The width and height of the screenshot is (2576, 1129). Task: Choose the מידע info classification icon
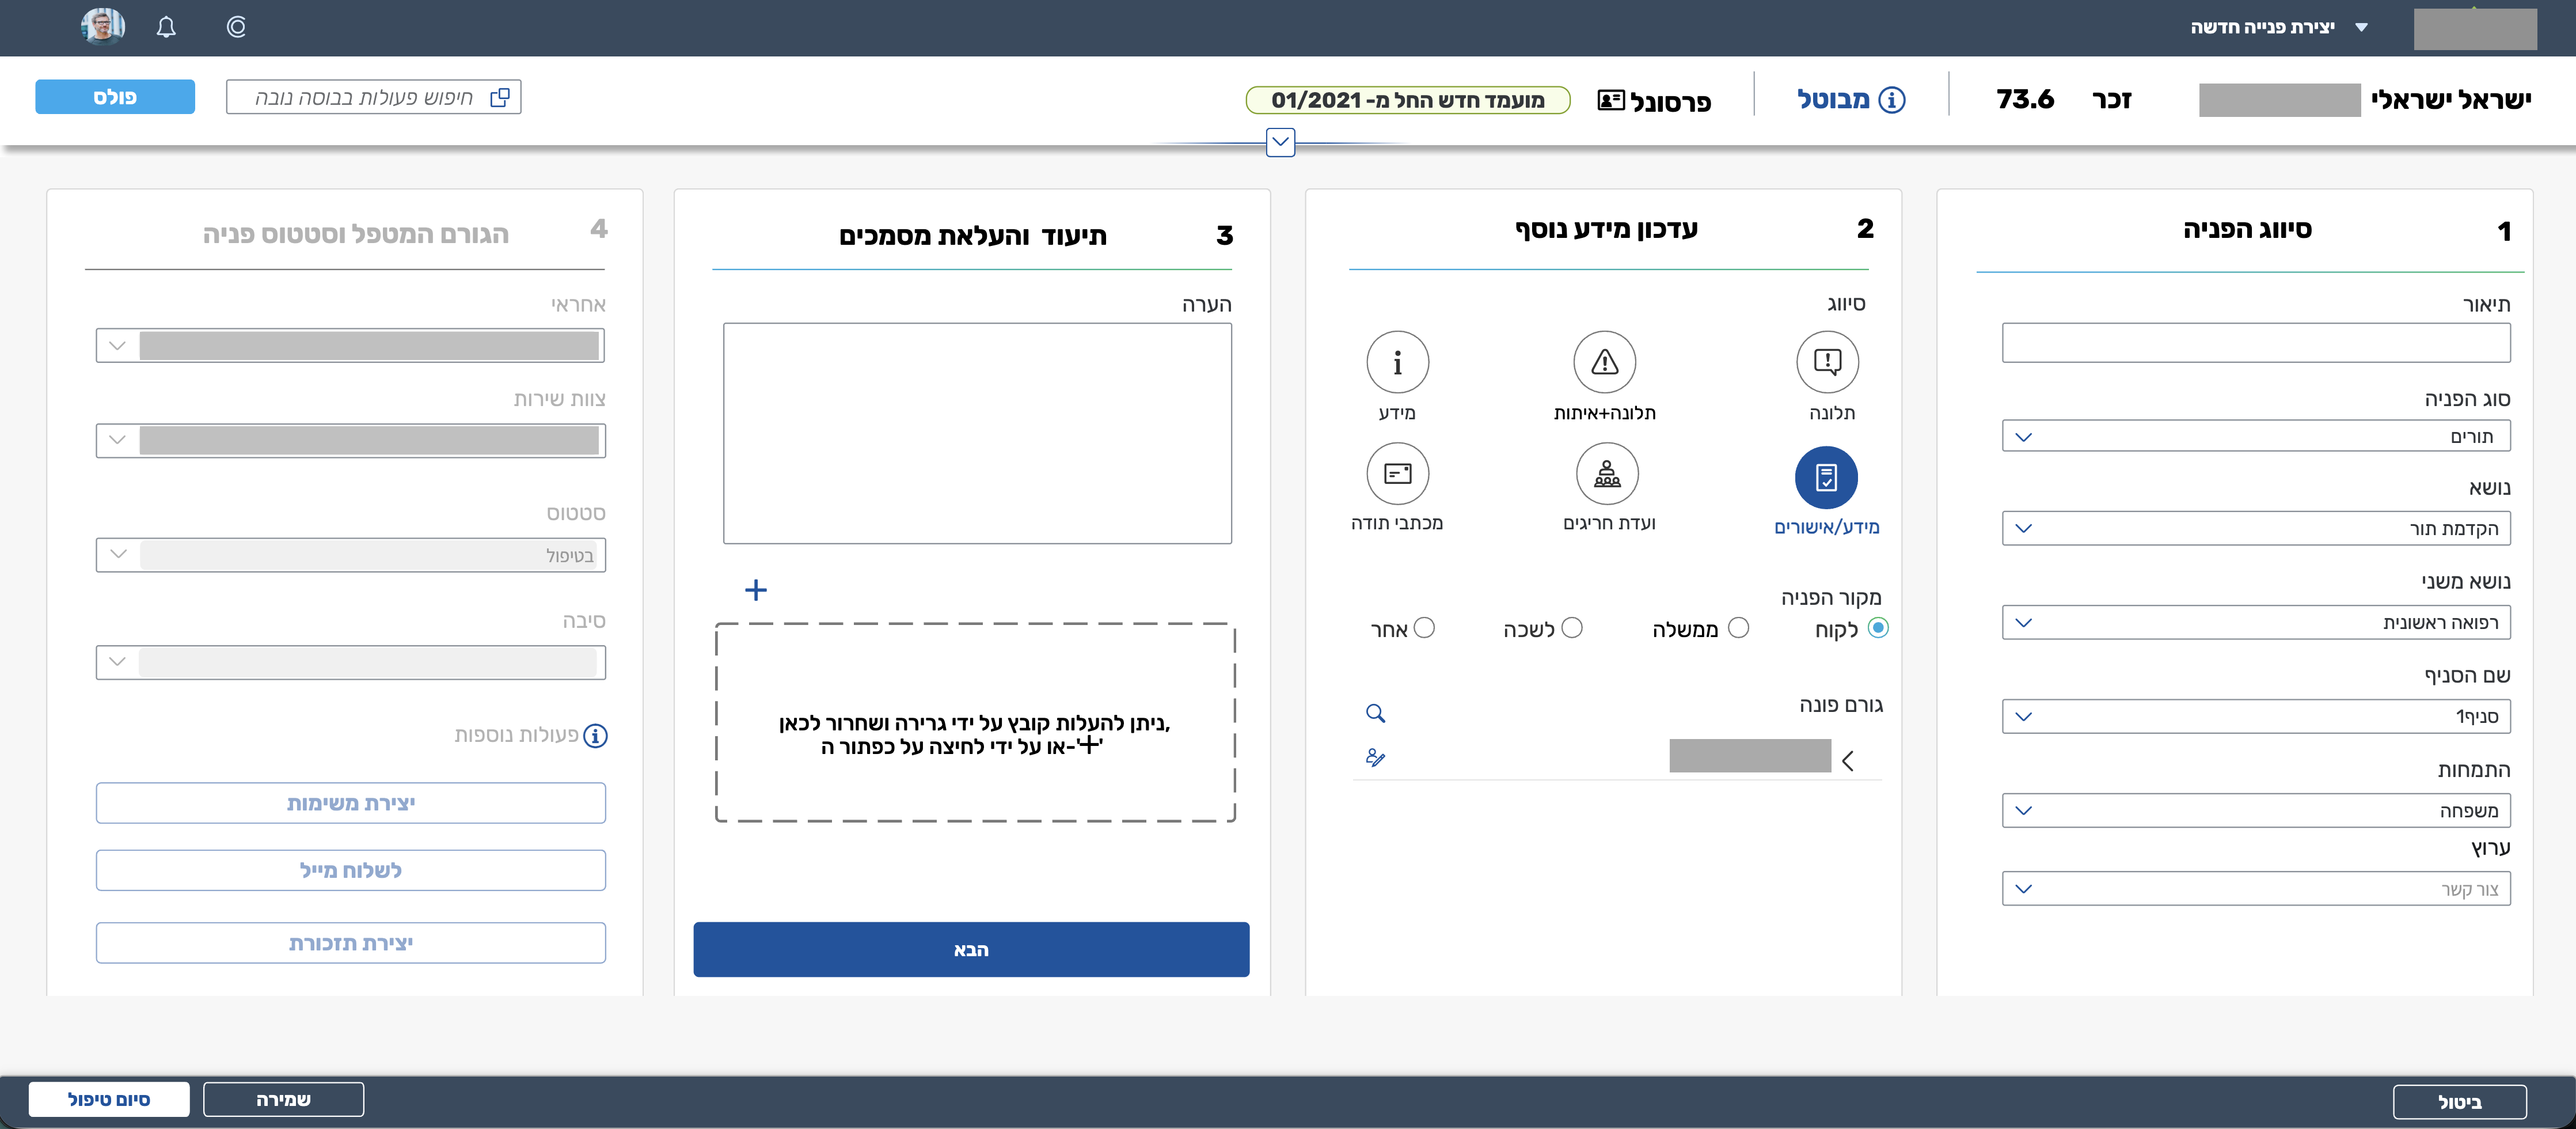(1397, 362)
